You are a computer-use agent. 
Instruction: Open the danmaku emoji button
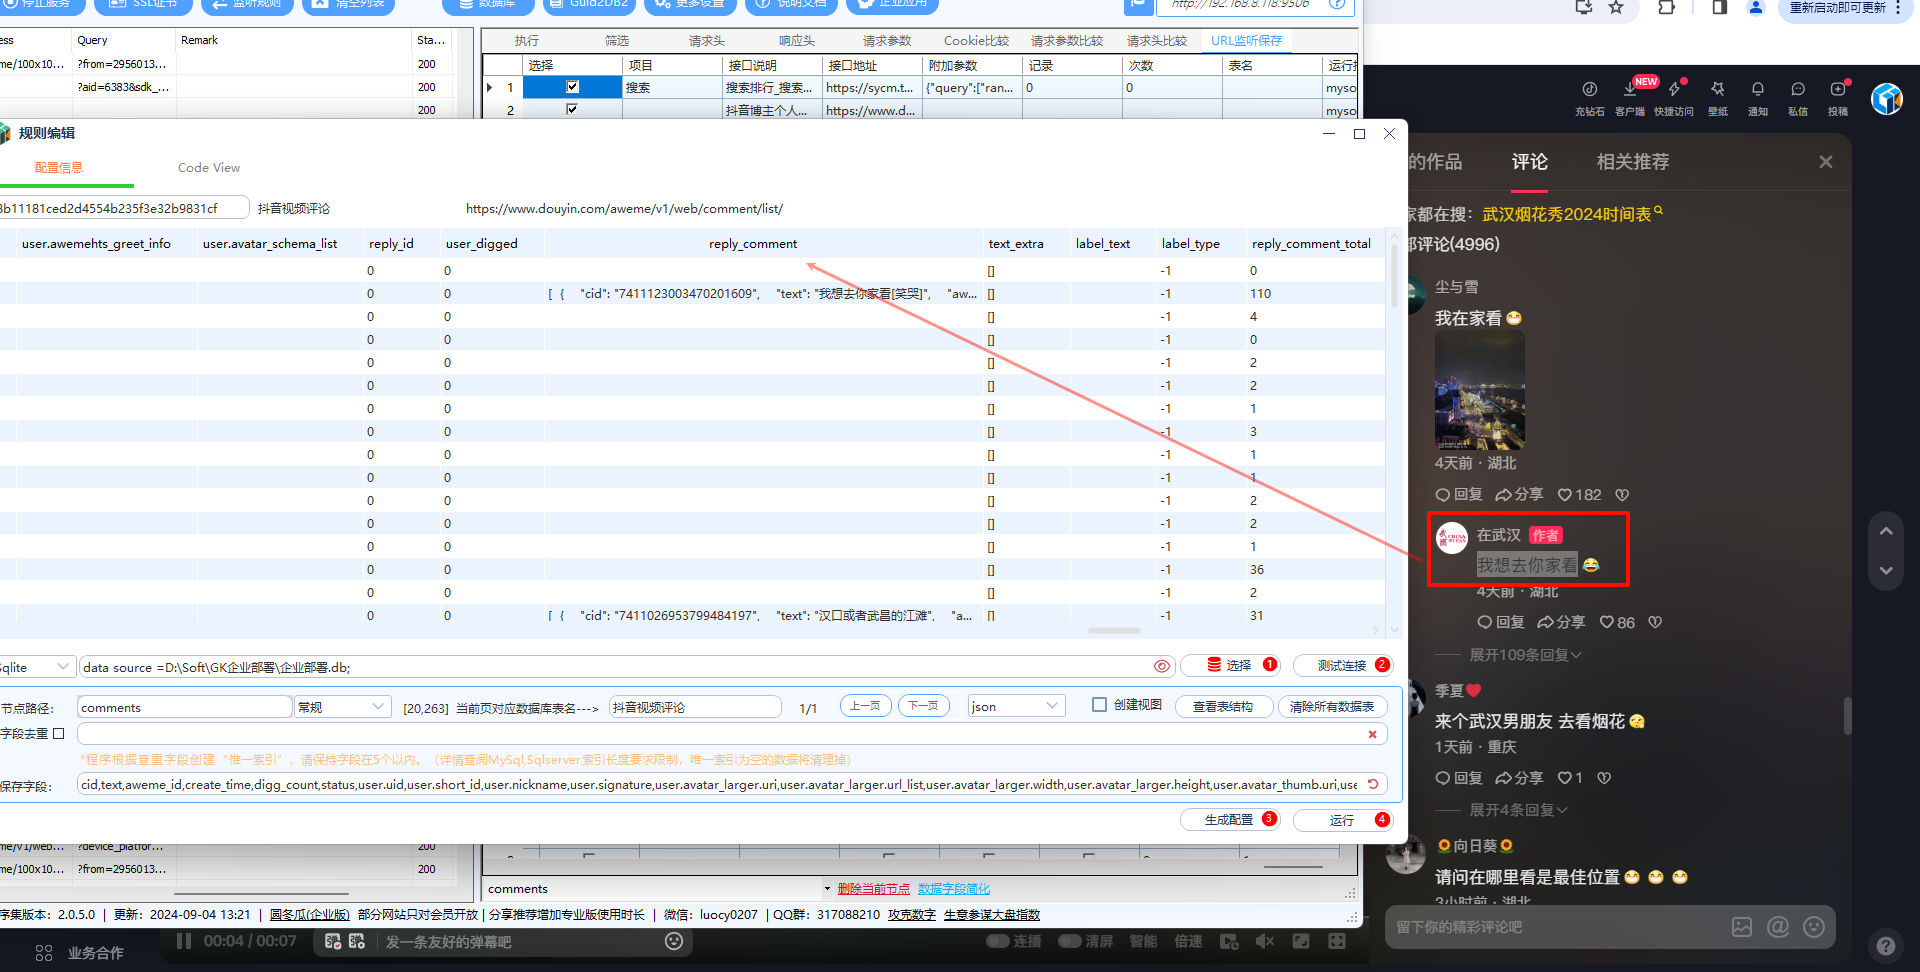click(674, 941)
